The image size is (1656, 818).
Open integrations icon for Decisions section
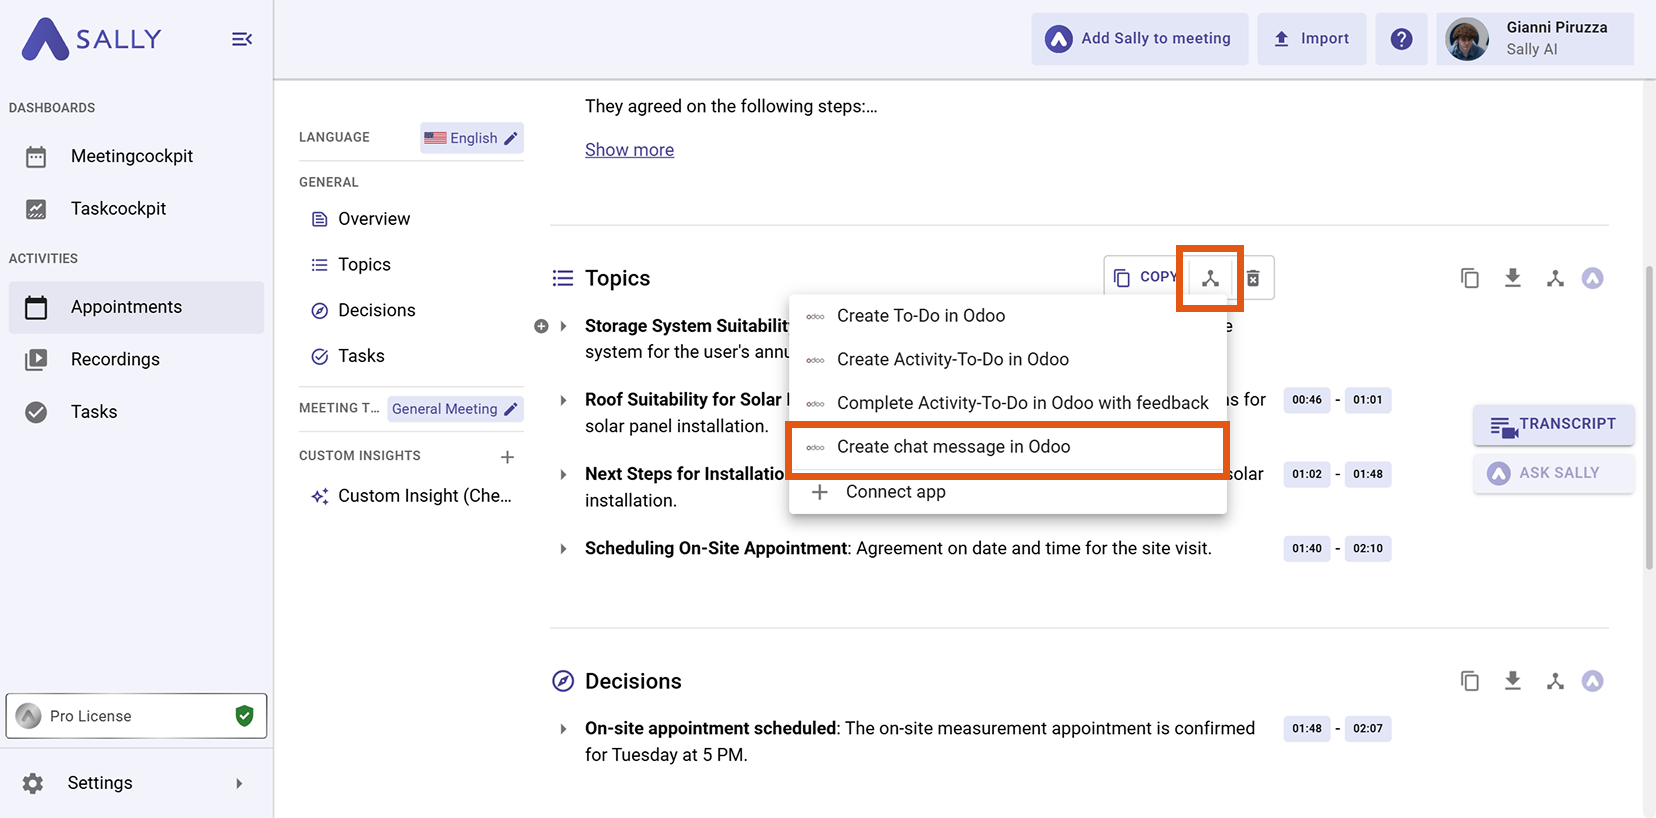[1555, 681]
